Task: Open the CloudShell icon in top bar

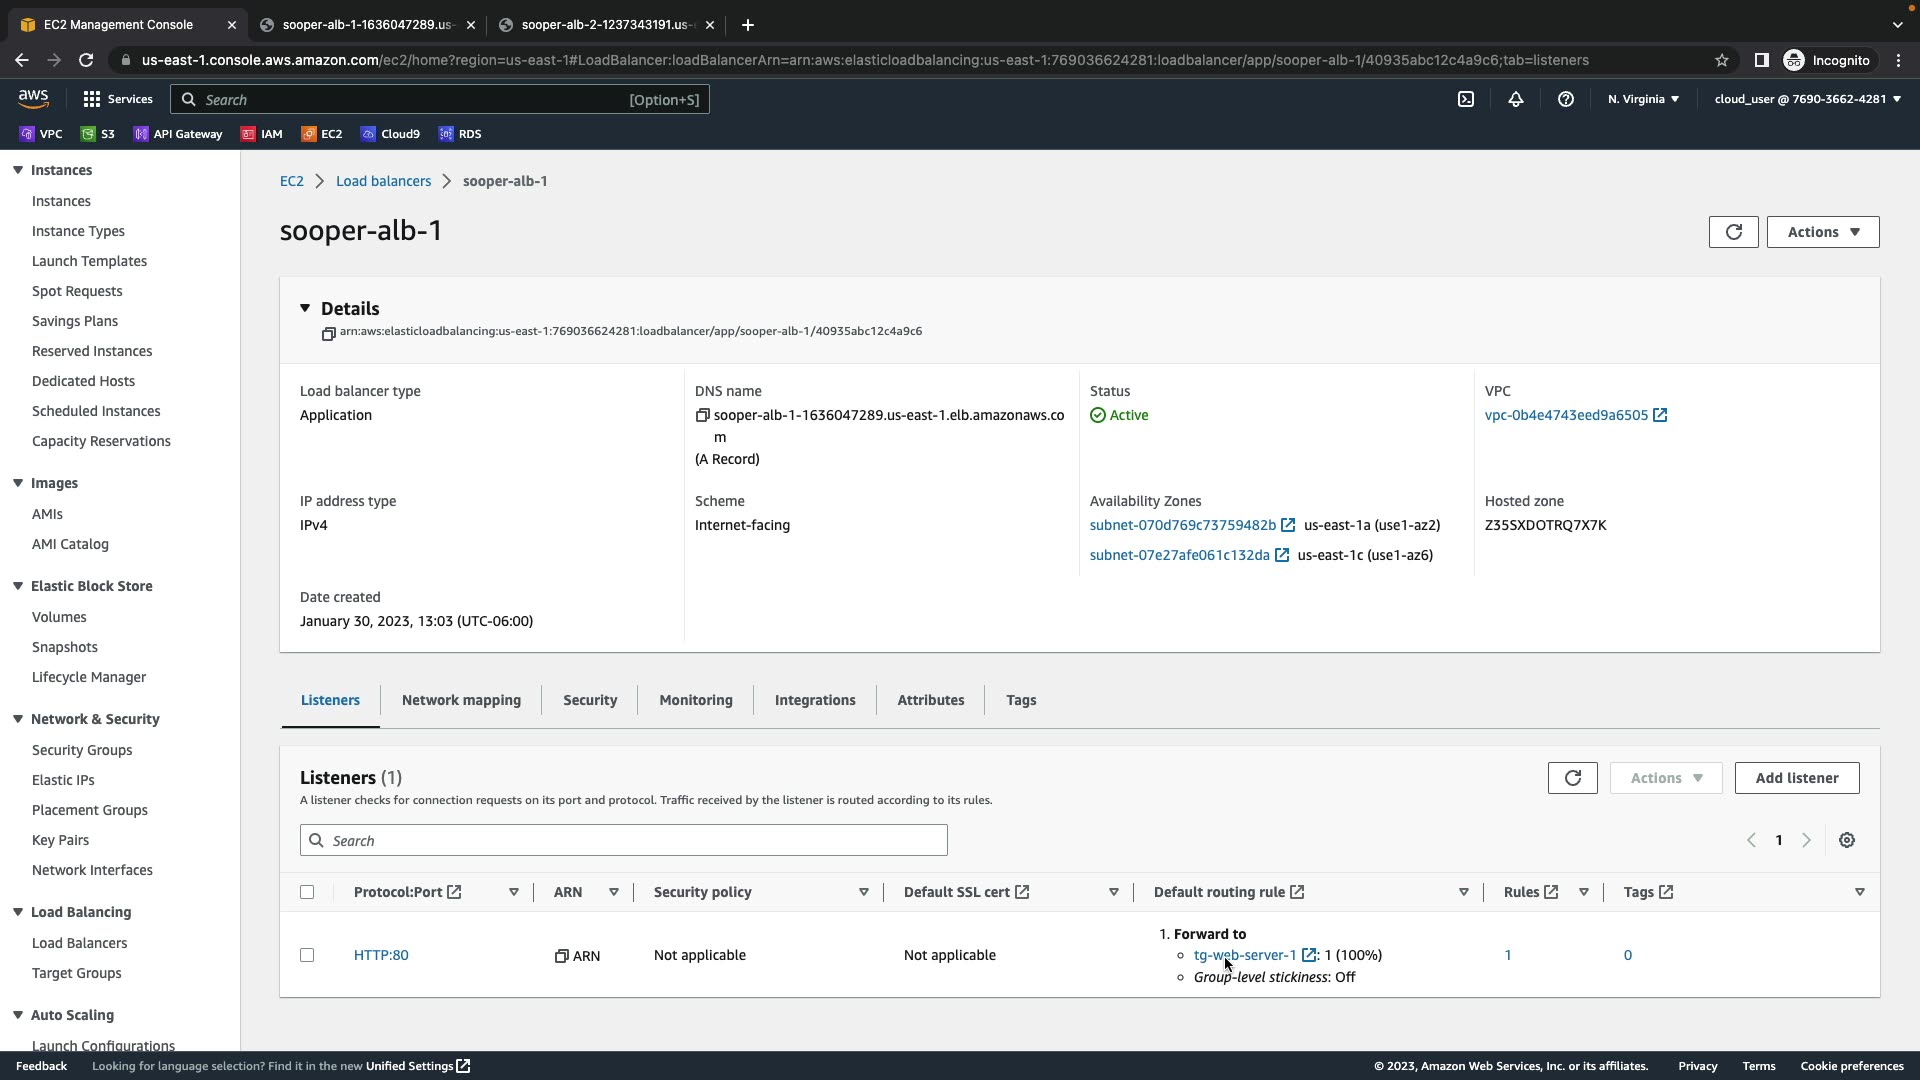Action: pos(1466,99)
